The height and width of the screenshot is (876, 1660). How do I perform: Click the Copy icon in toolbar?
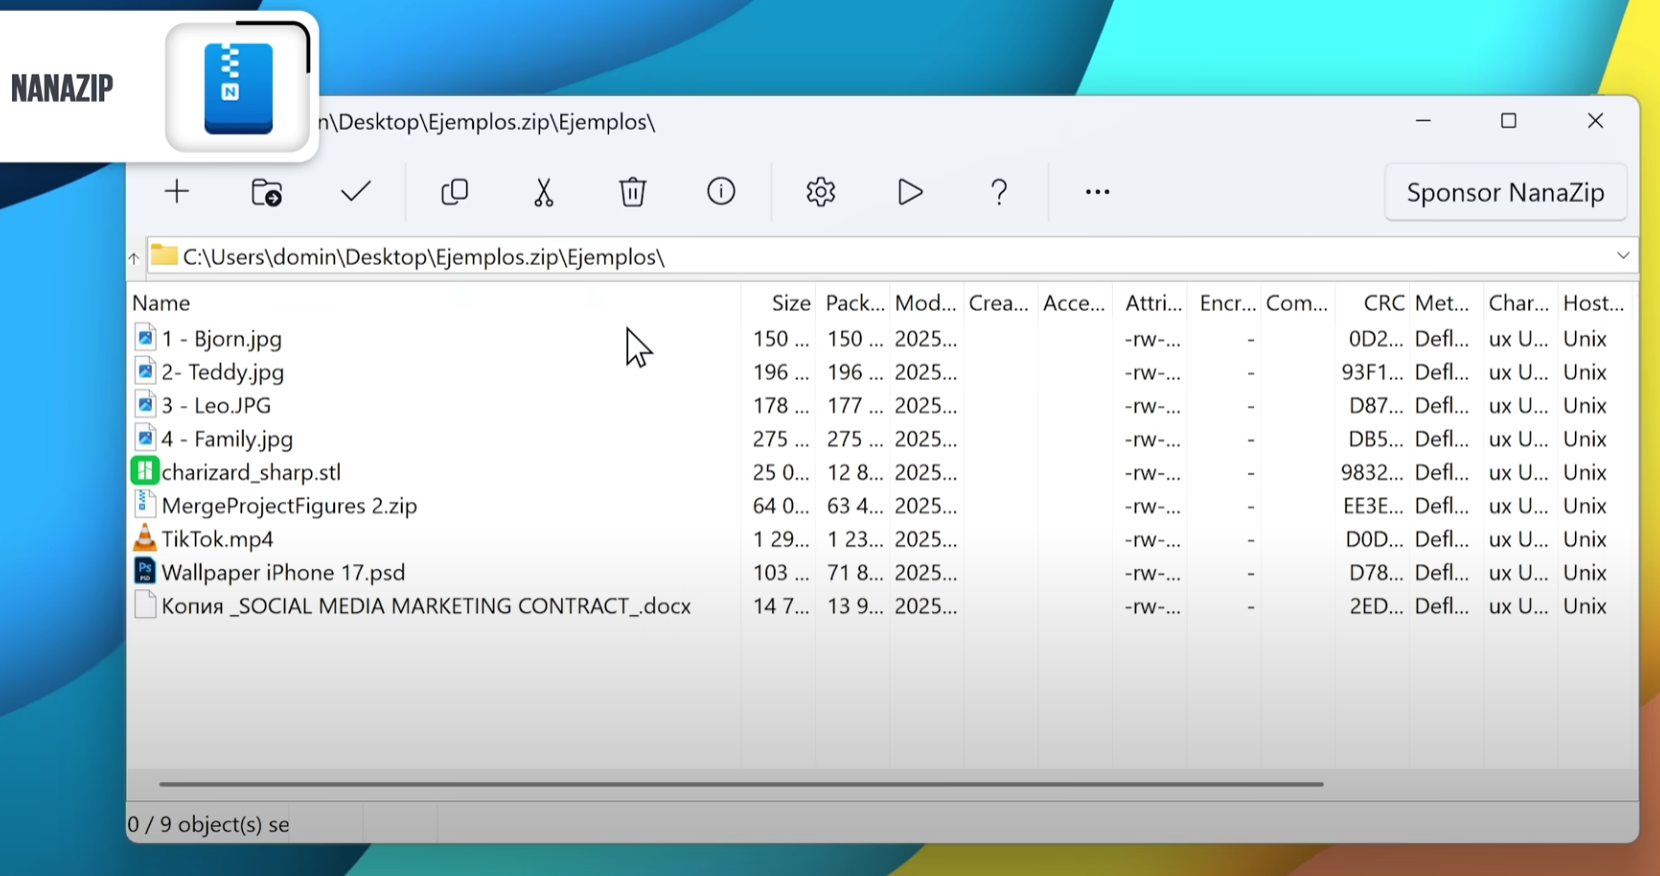[x=454, y=192]
